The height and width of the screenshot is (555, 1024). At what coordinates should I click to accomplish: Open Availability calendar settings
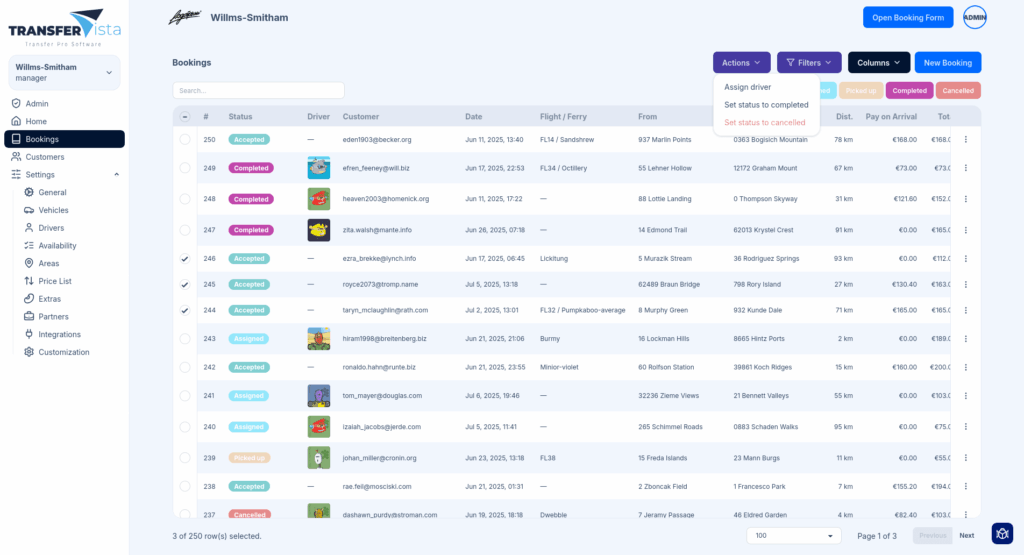[x=57, y=246]
